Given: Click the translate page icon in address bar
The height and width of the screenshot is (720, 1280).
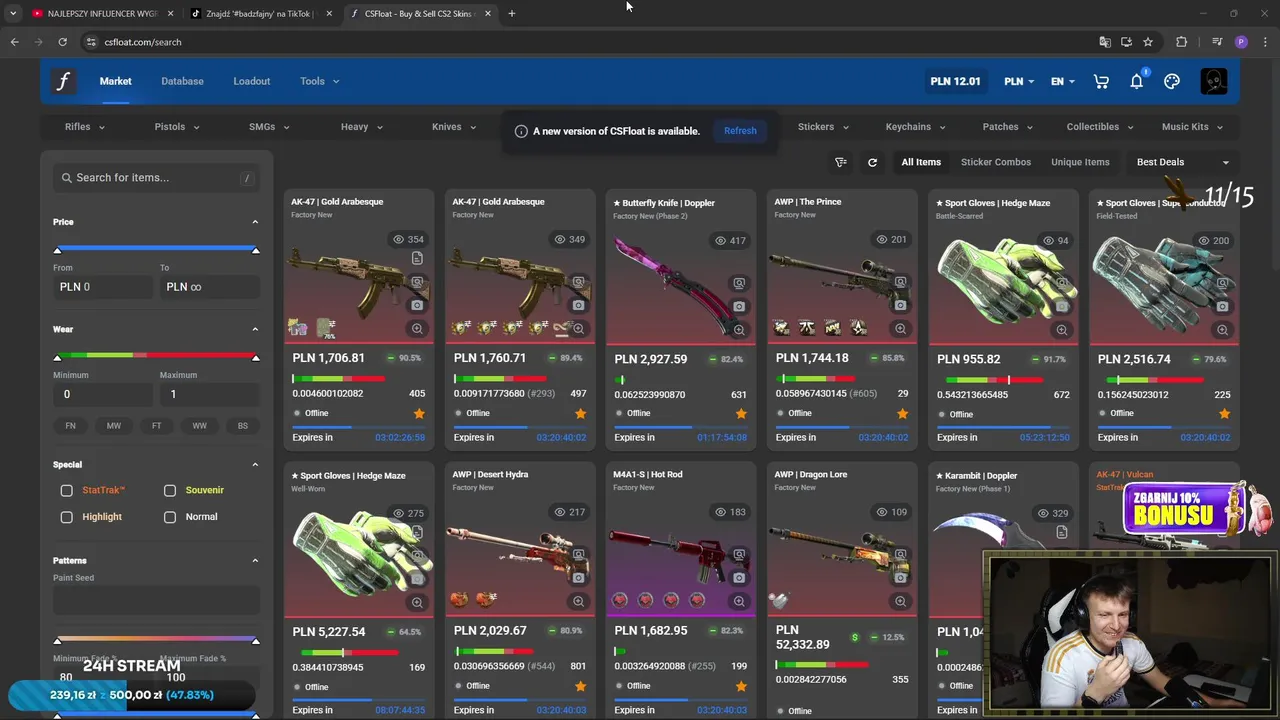Looking at the screenshot, I should click(1104, 42).
